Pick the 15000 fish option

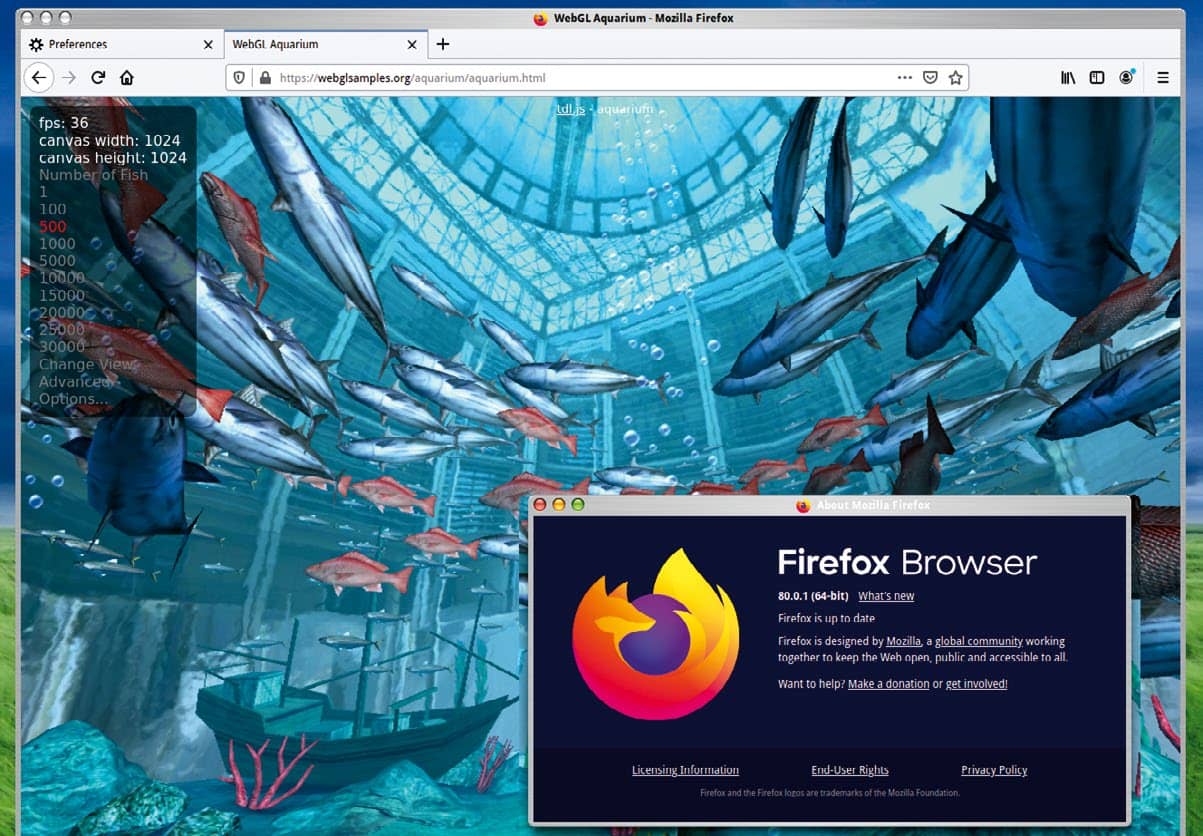pyautogui.click(x=62, y=295)
